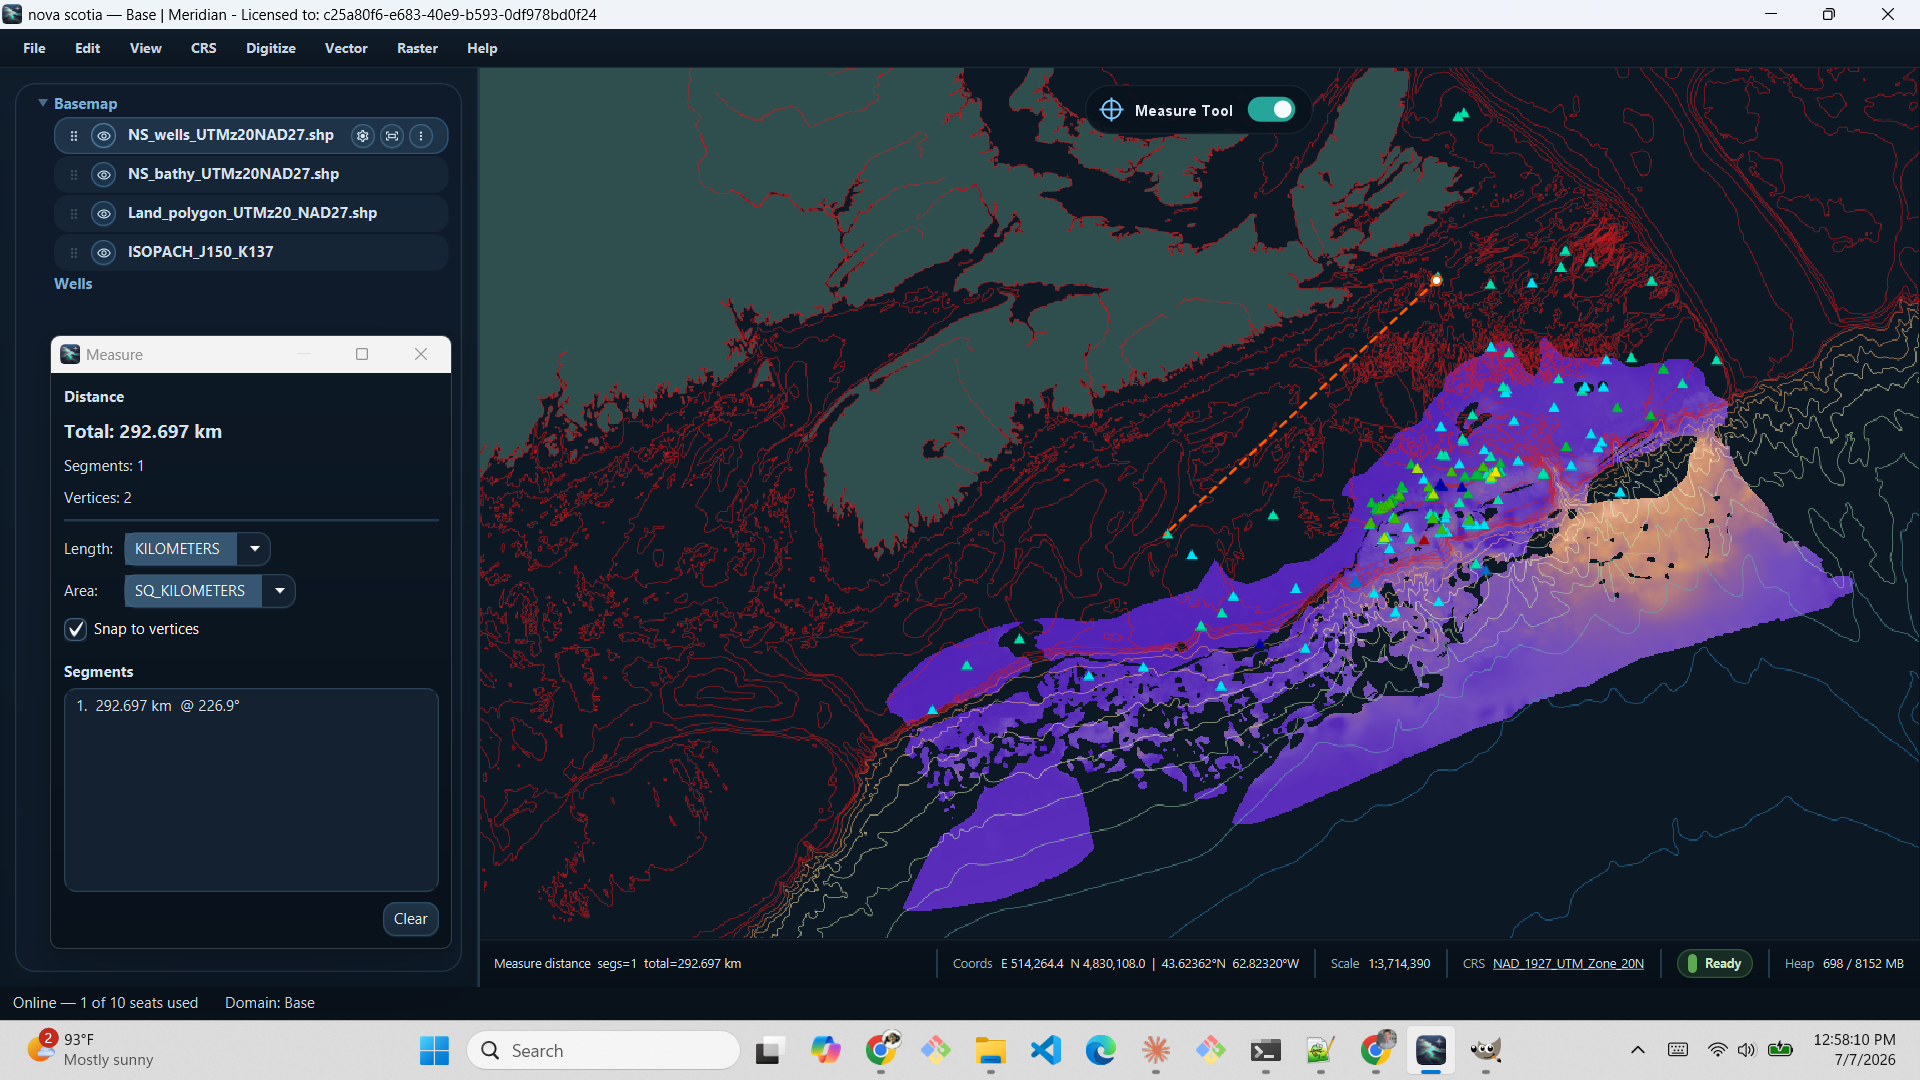Viewport: 1920px width, 1080px height.
Task: Close the Measure dialog
Action: (421, 354)
